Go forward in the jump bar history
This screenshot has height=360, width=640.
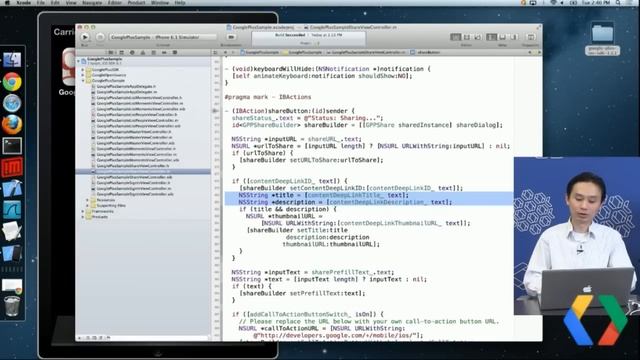point(233,53)
